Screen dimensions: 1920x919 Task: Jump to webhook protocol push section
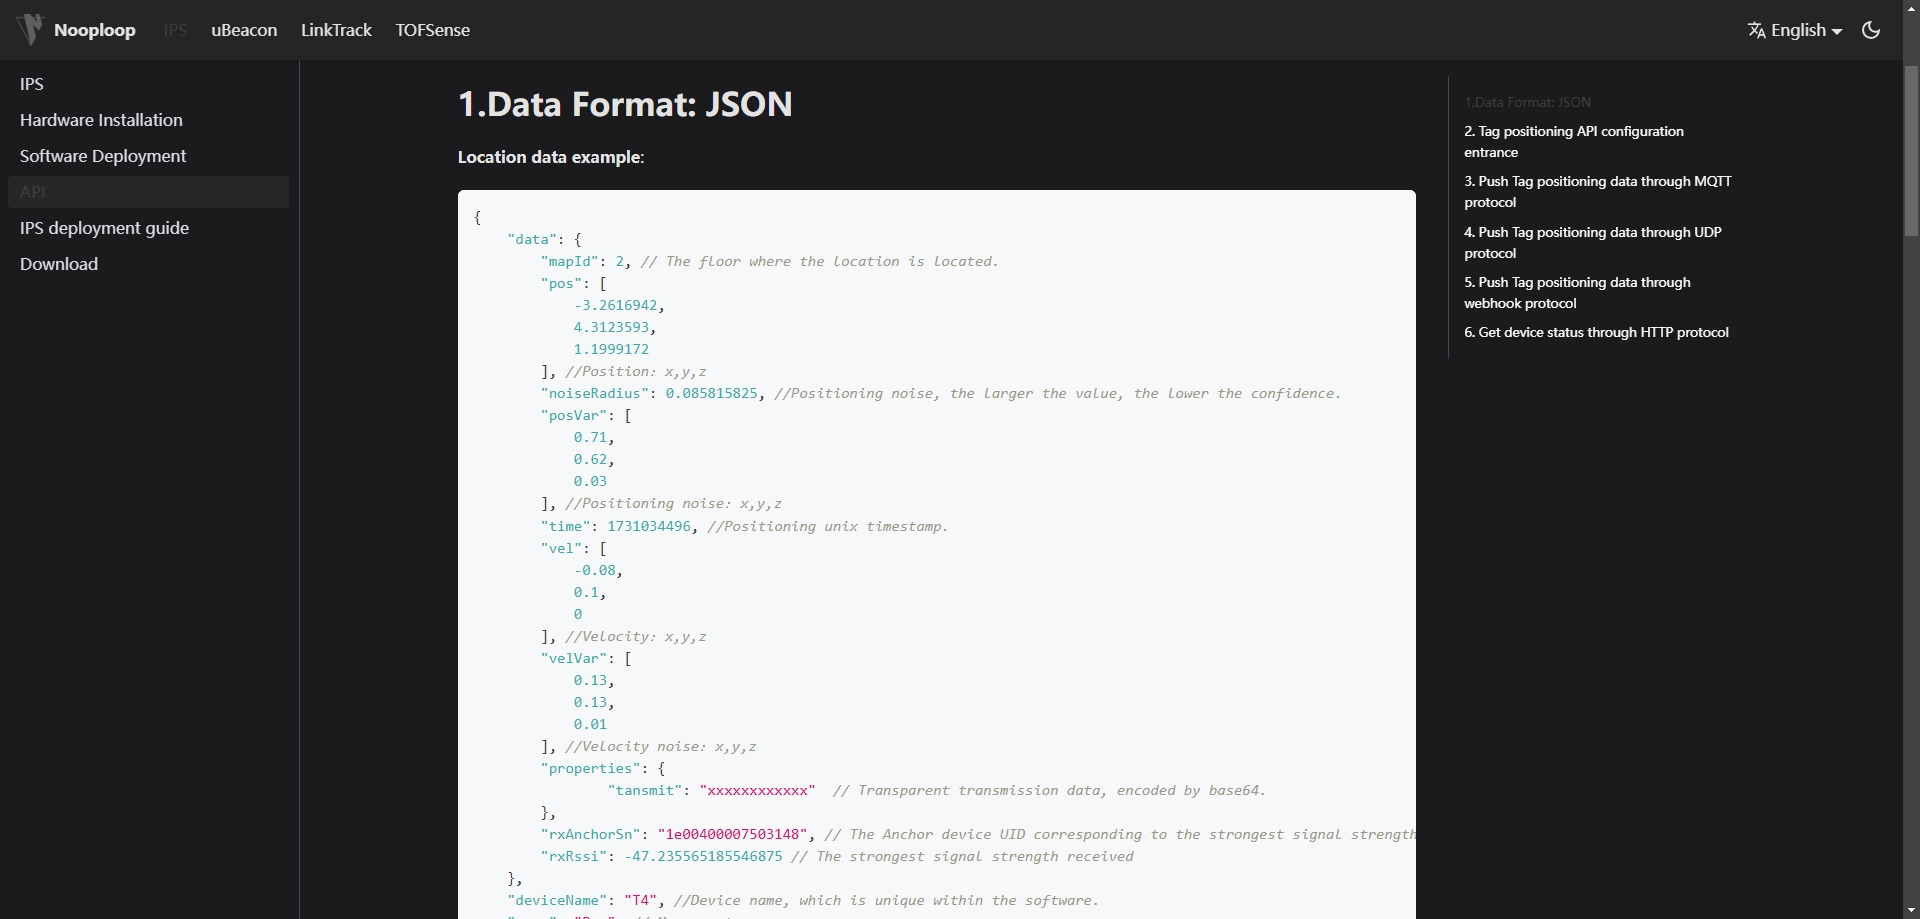pos(1577,293)
